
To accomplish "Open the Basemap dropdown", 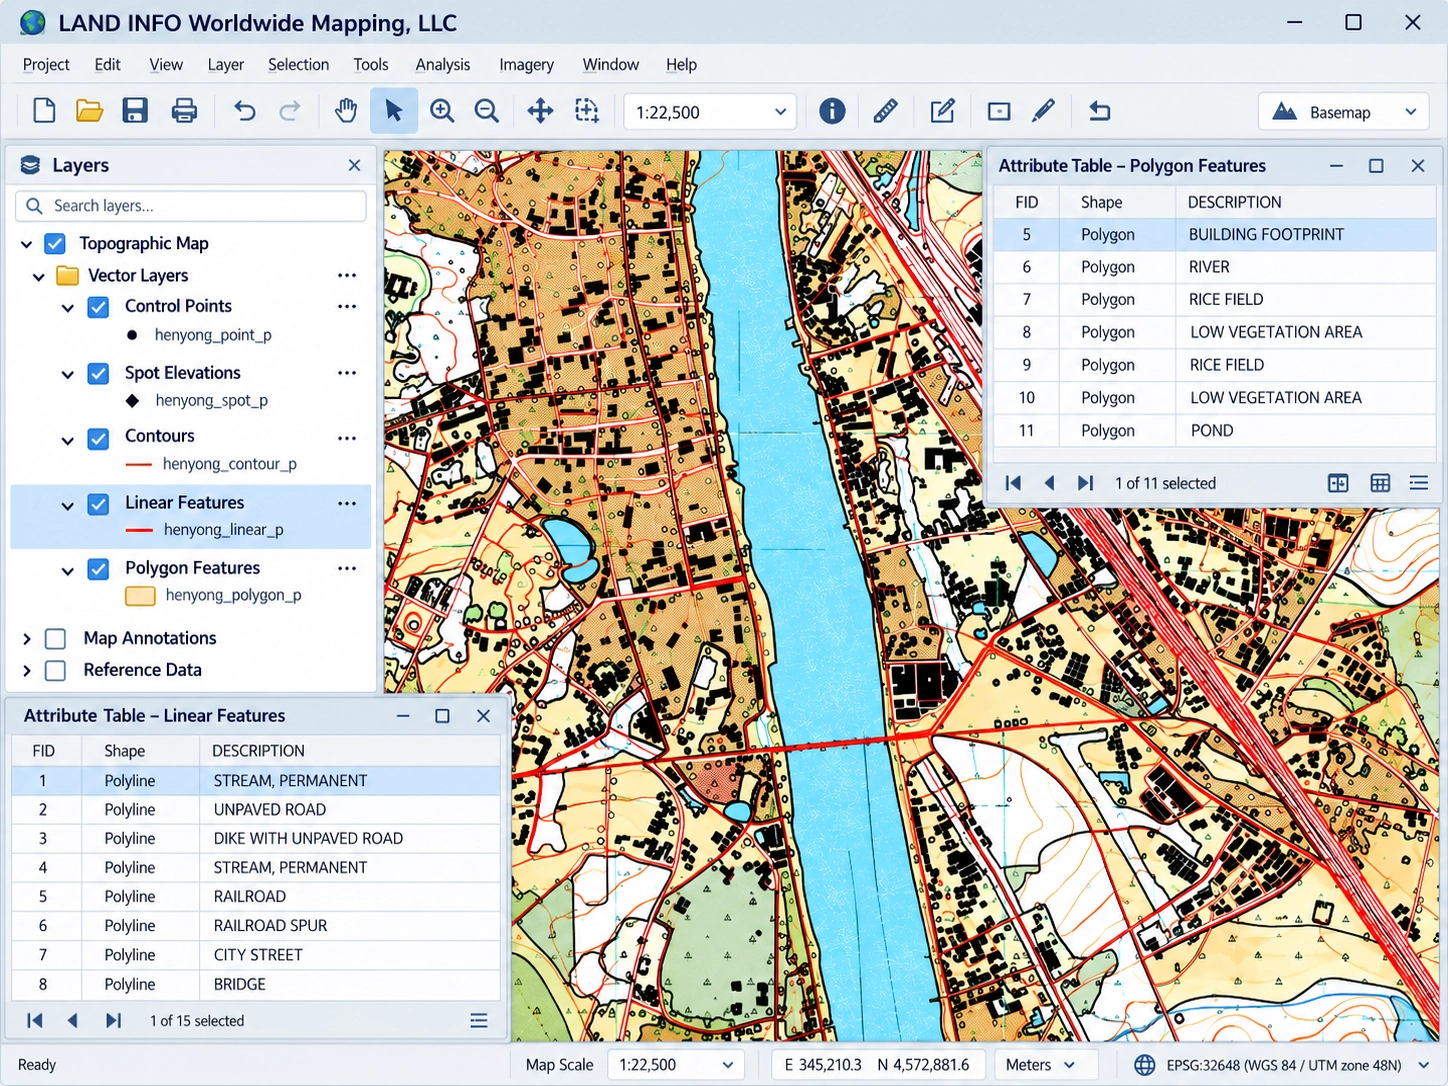I will (1343, 112).
